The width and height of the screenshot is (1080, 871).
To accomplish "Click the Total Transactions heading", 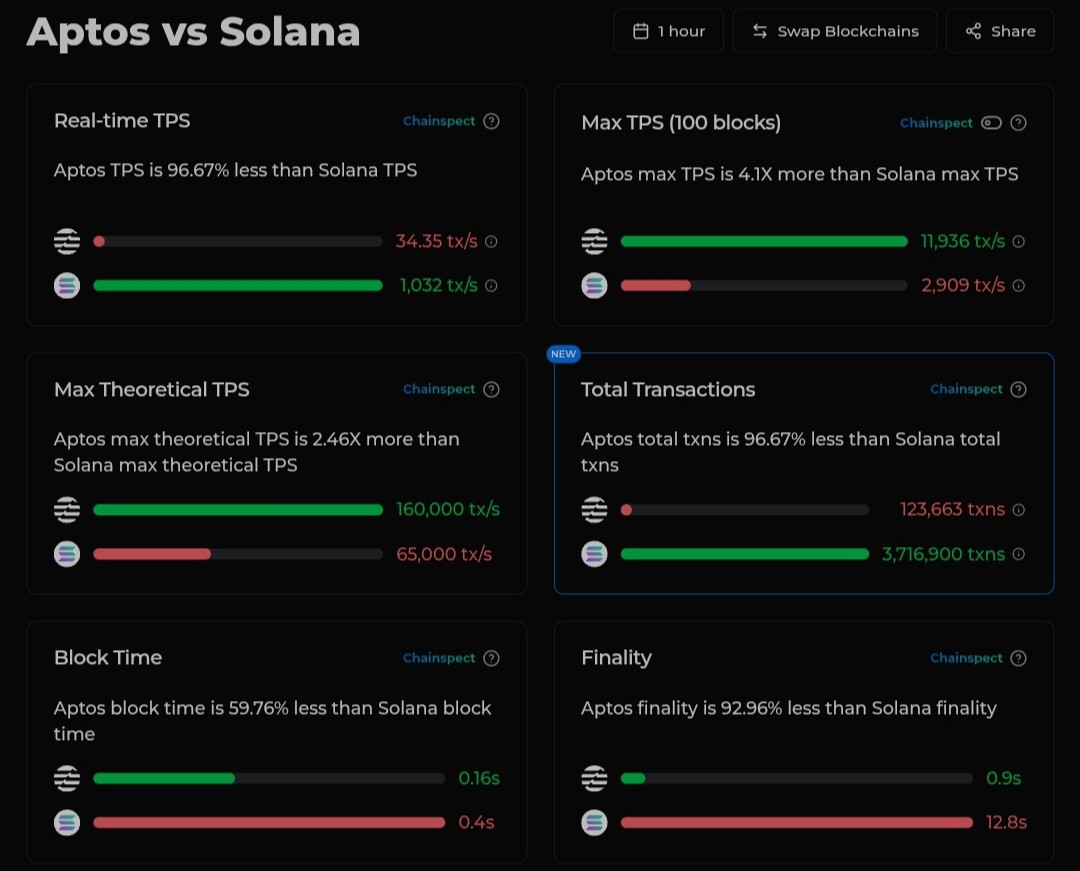I will (x=668, y=390).
